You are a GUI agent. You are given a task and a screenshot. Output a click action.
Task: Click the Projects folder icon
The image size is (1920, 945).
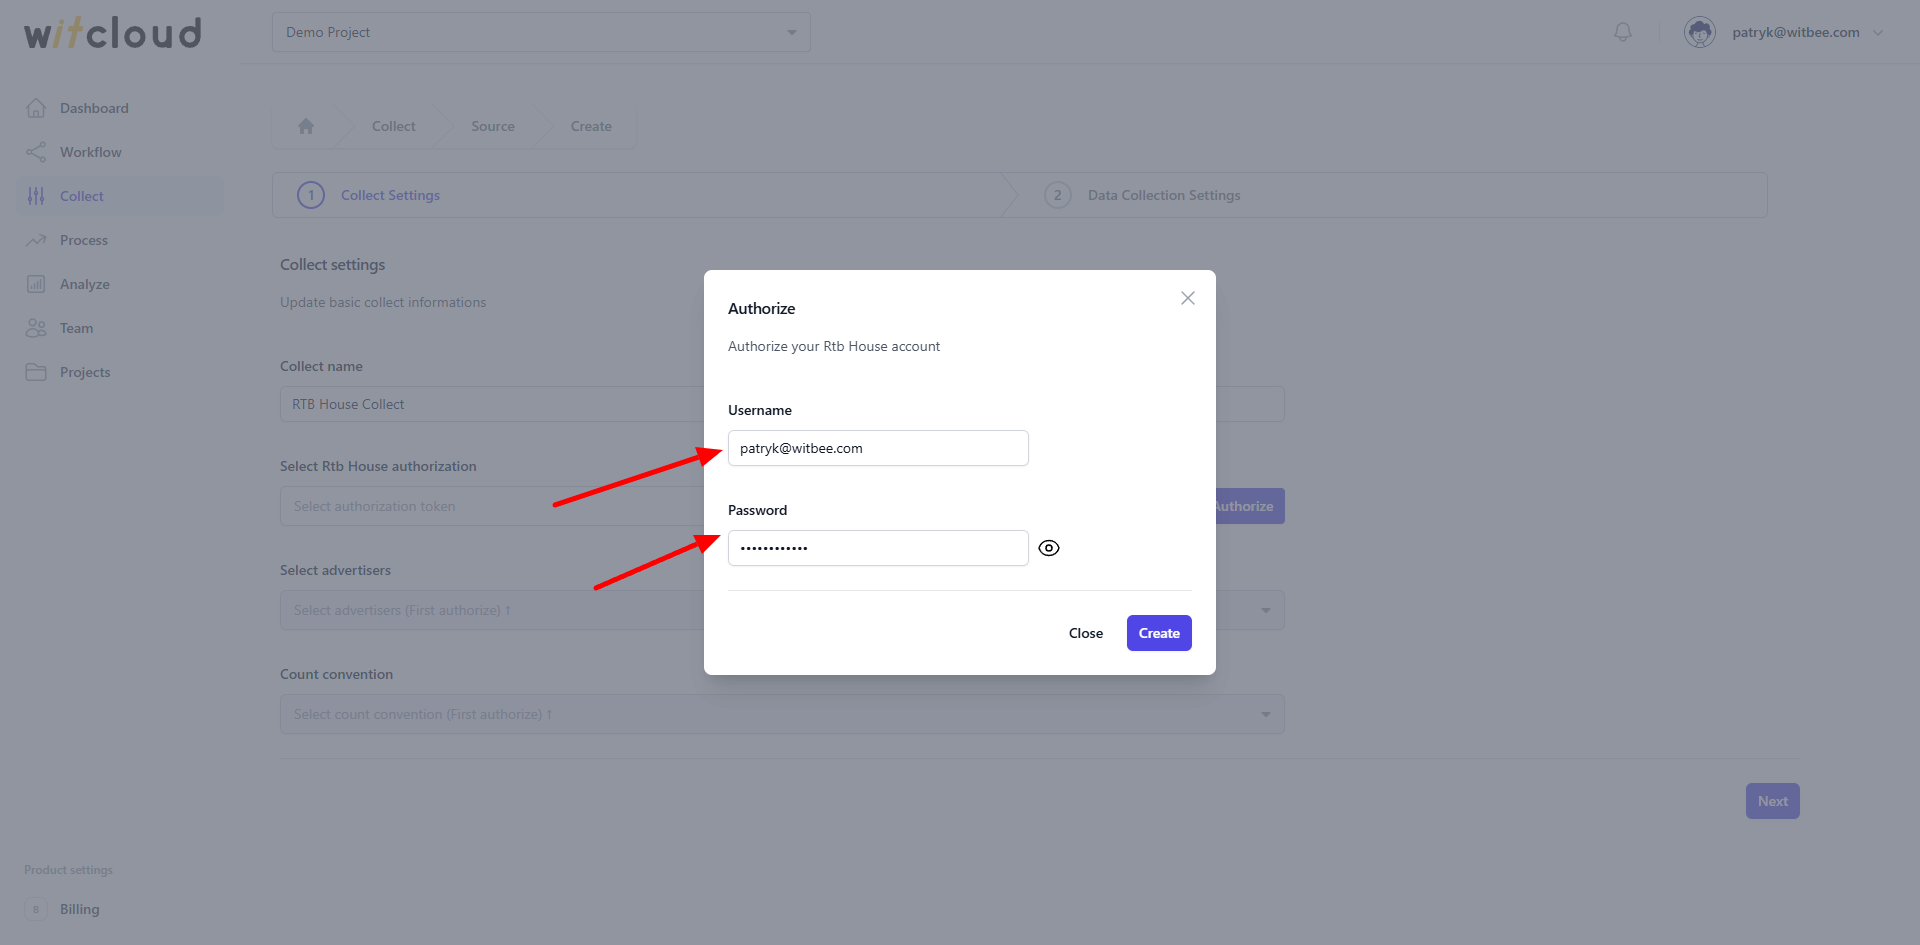point(36,372)
